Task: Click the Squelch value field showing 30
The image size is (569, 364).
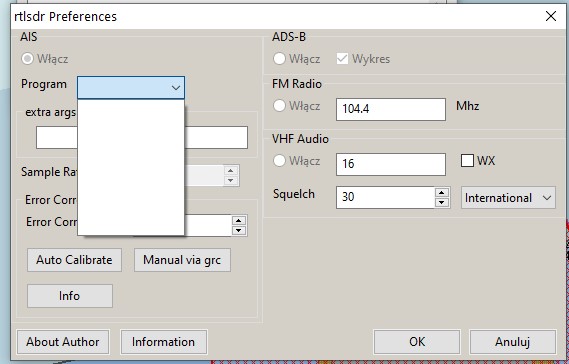Action: pyautogui.click(x=385, y=197)
